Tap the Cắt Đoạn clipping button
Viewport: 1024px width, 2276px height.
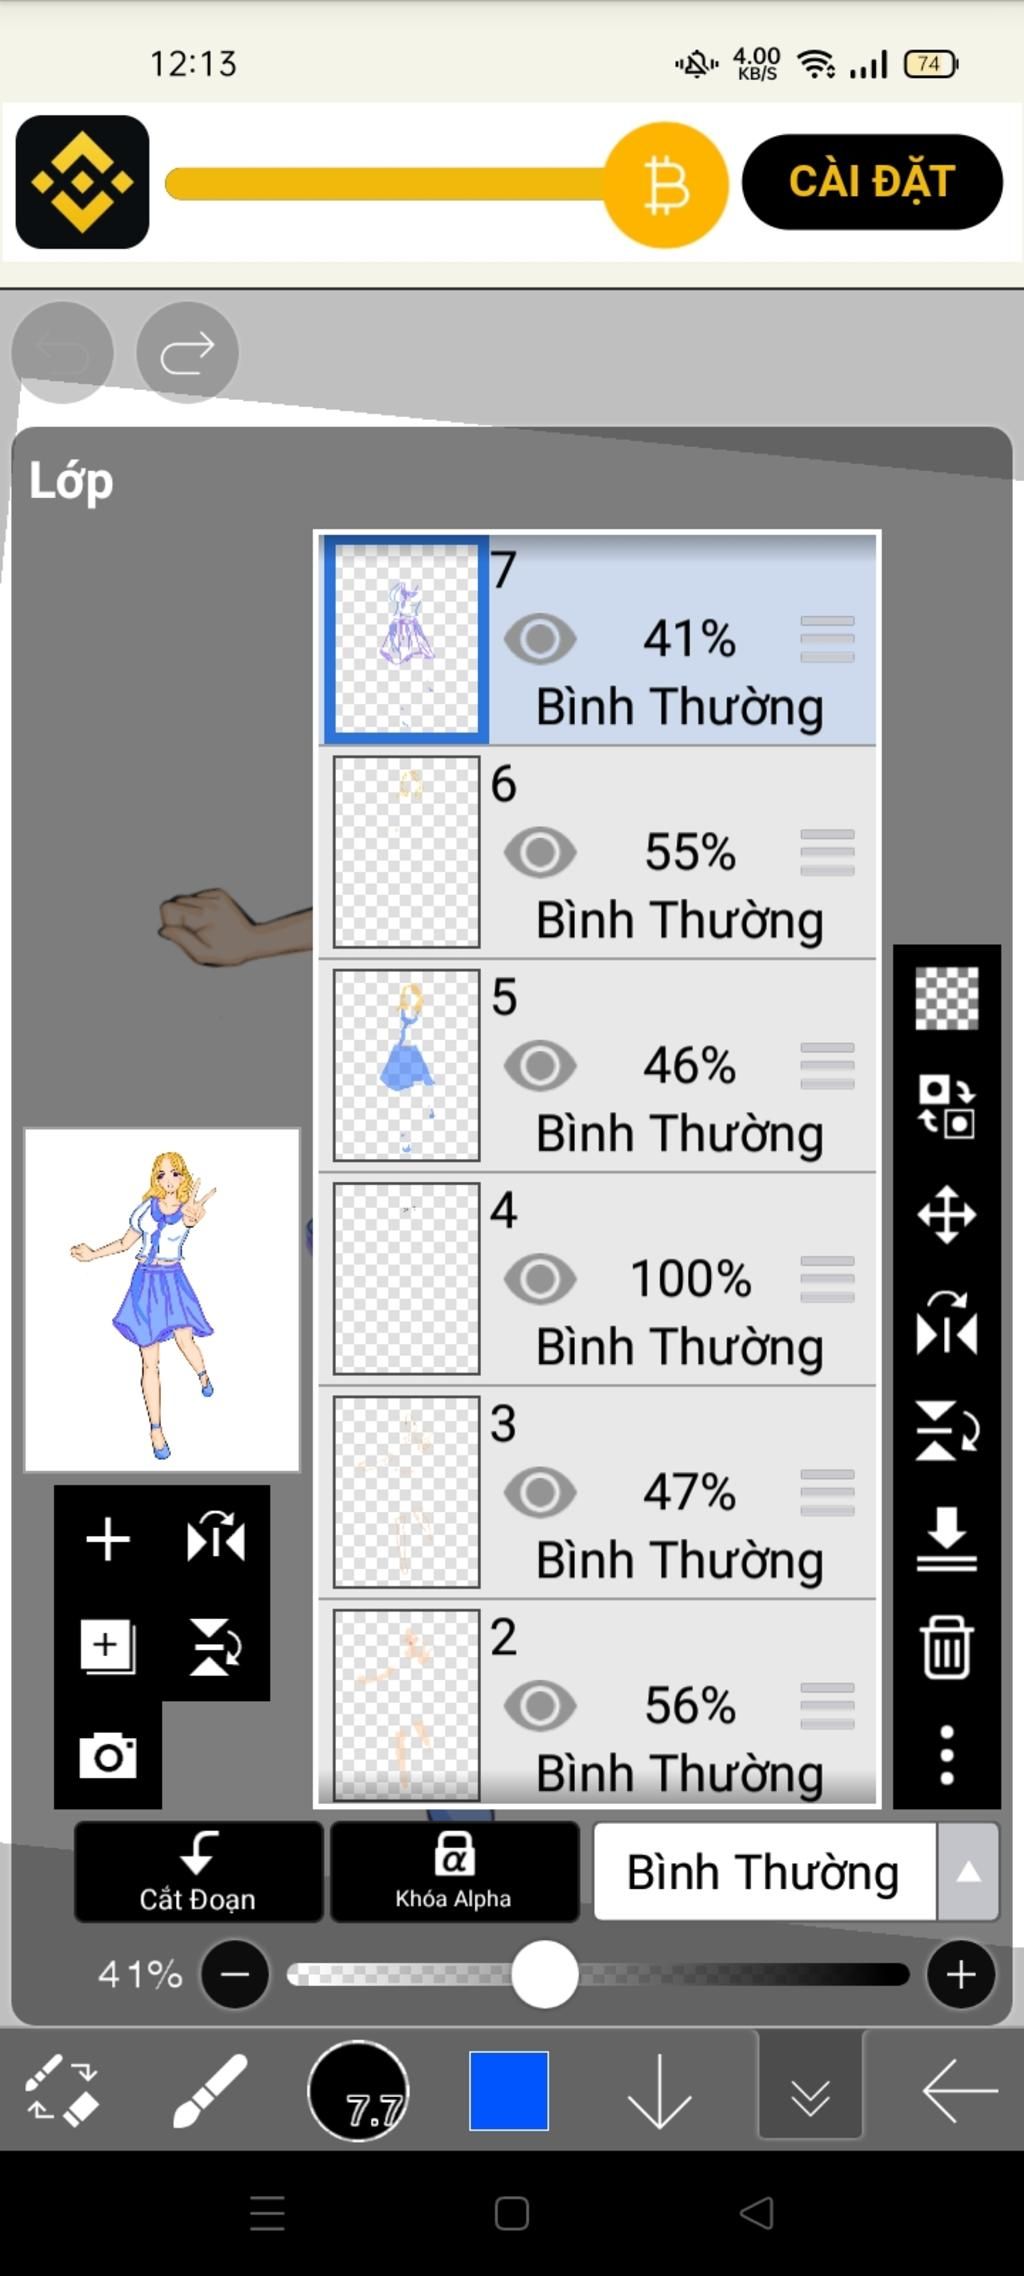pyautogui.click(x=198, y=1871)
